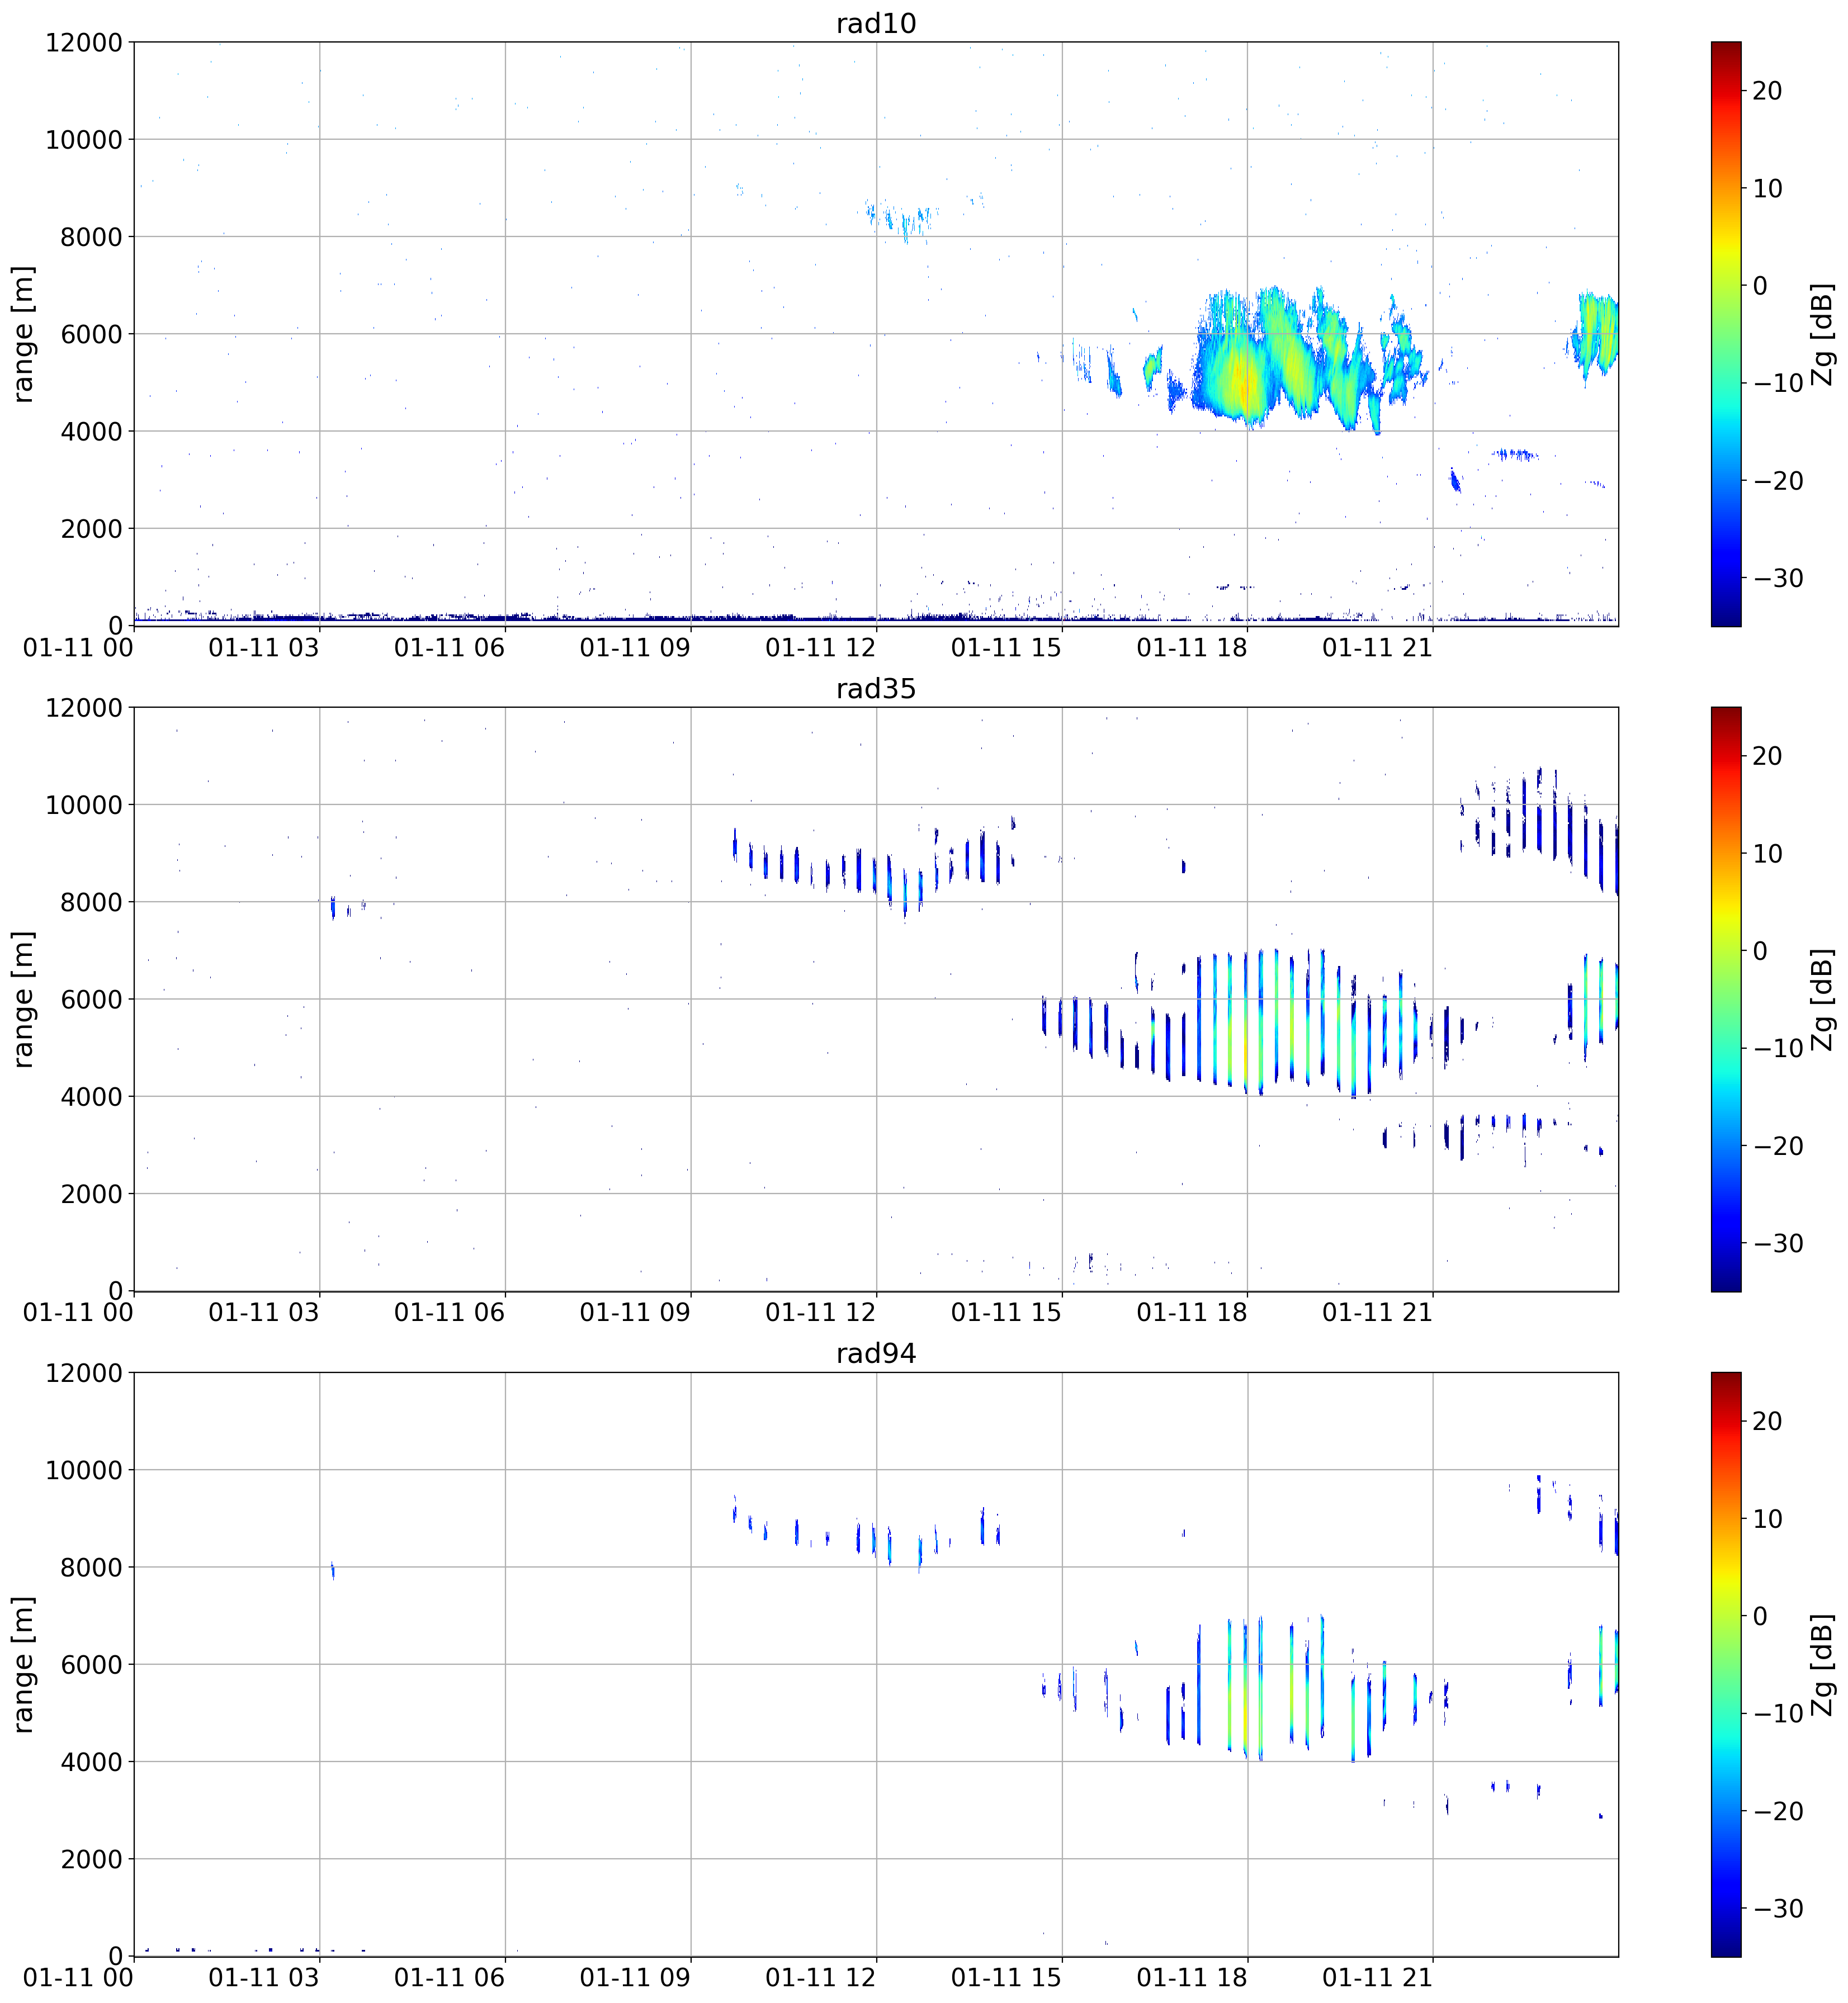Click the −10 tick on rad94 colorbar
This screenshot has width=1848, height=2003.
(1778, 1713)
